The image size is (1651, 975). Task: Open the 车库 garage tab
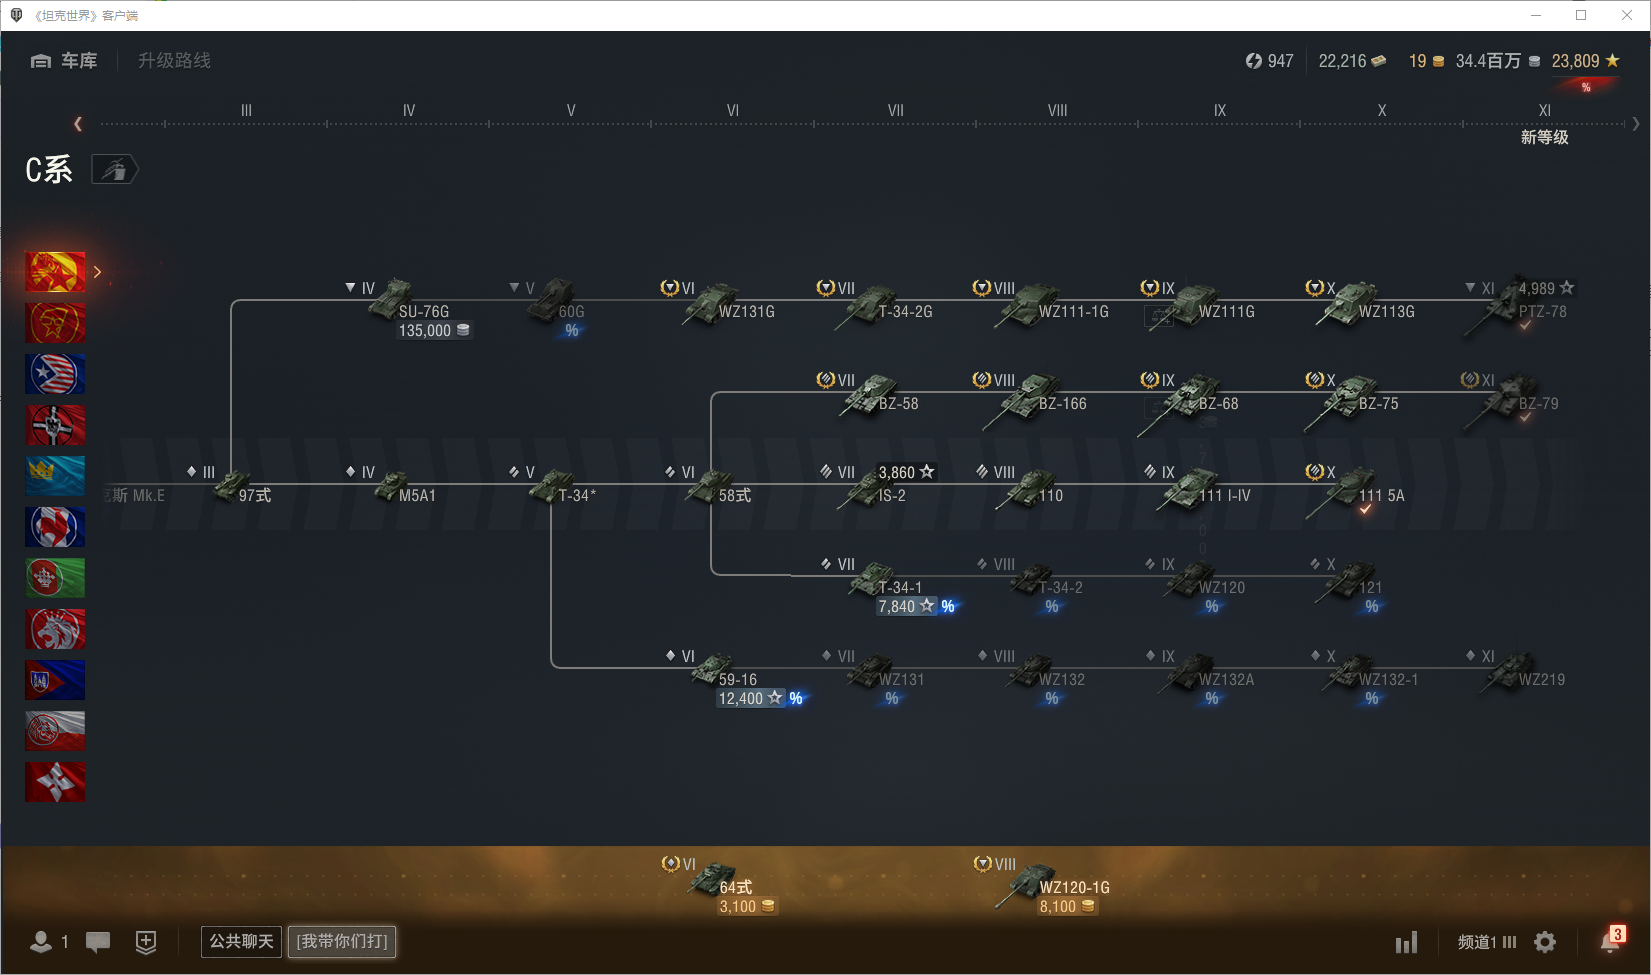(64, 61)
